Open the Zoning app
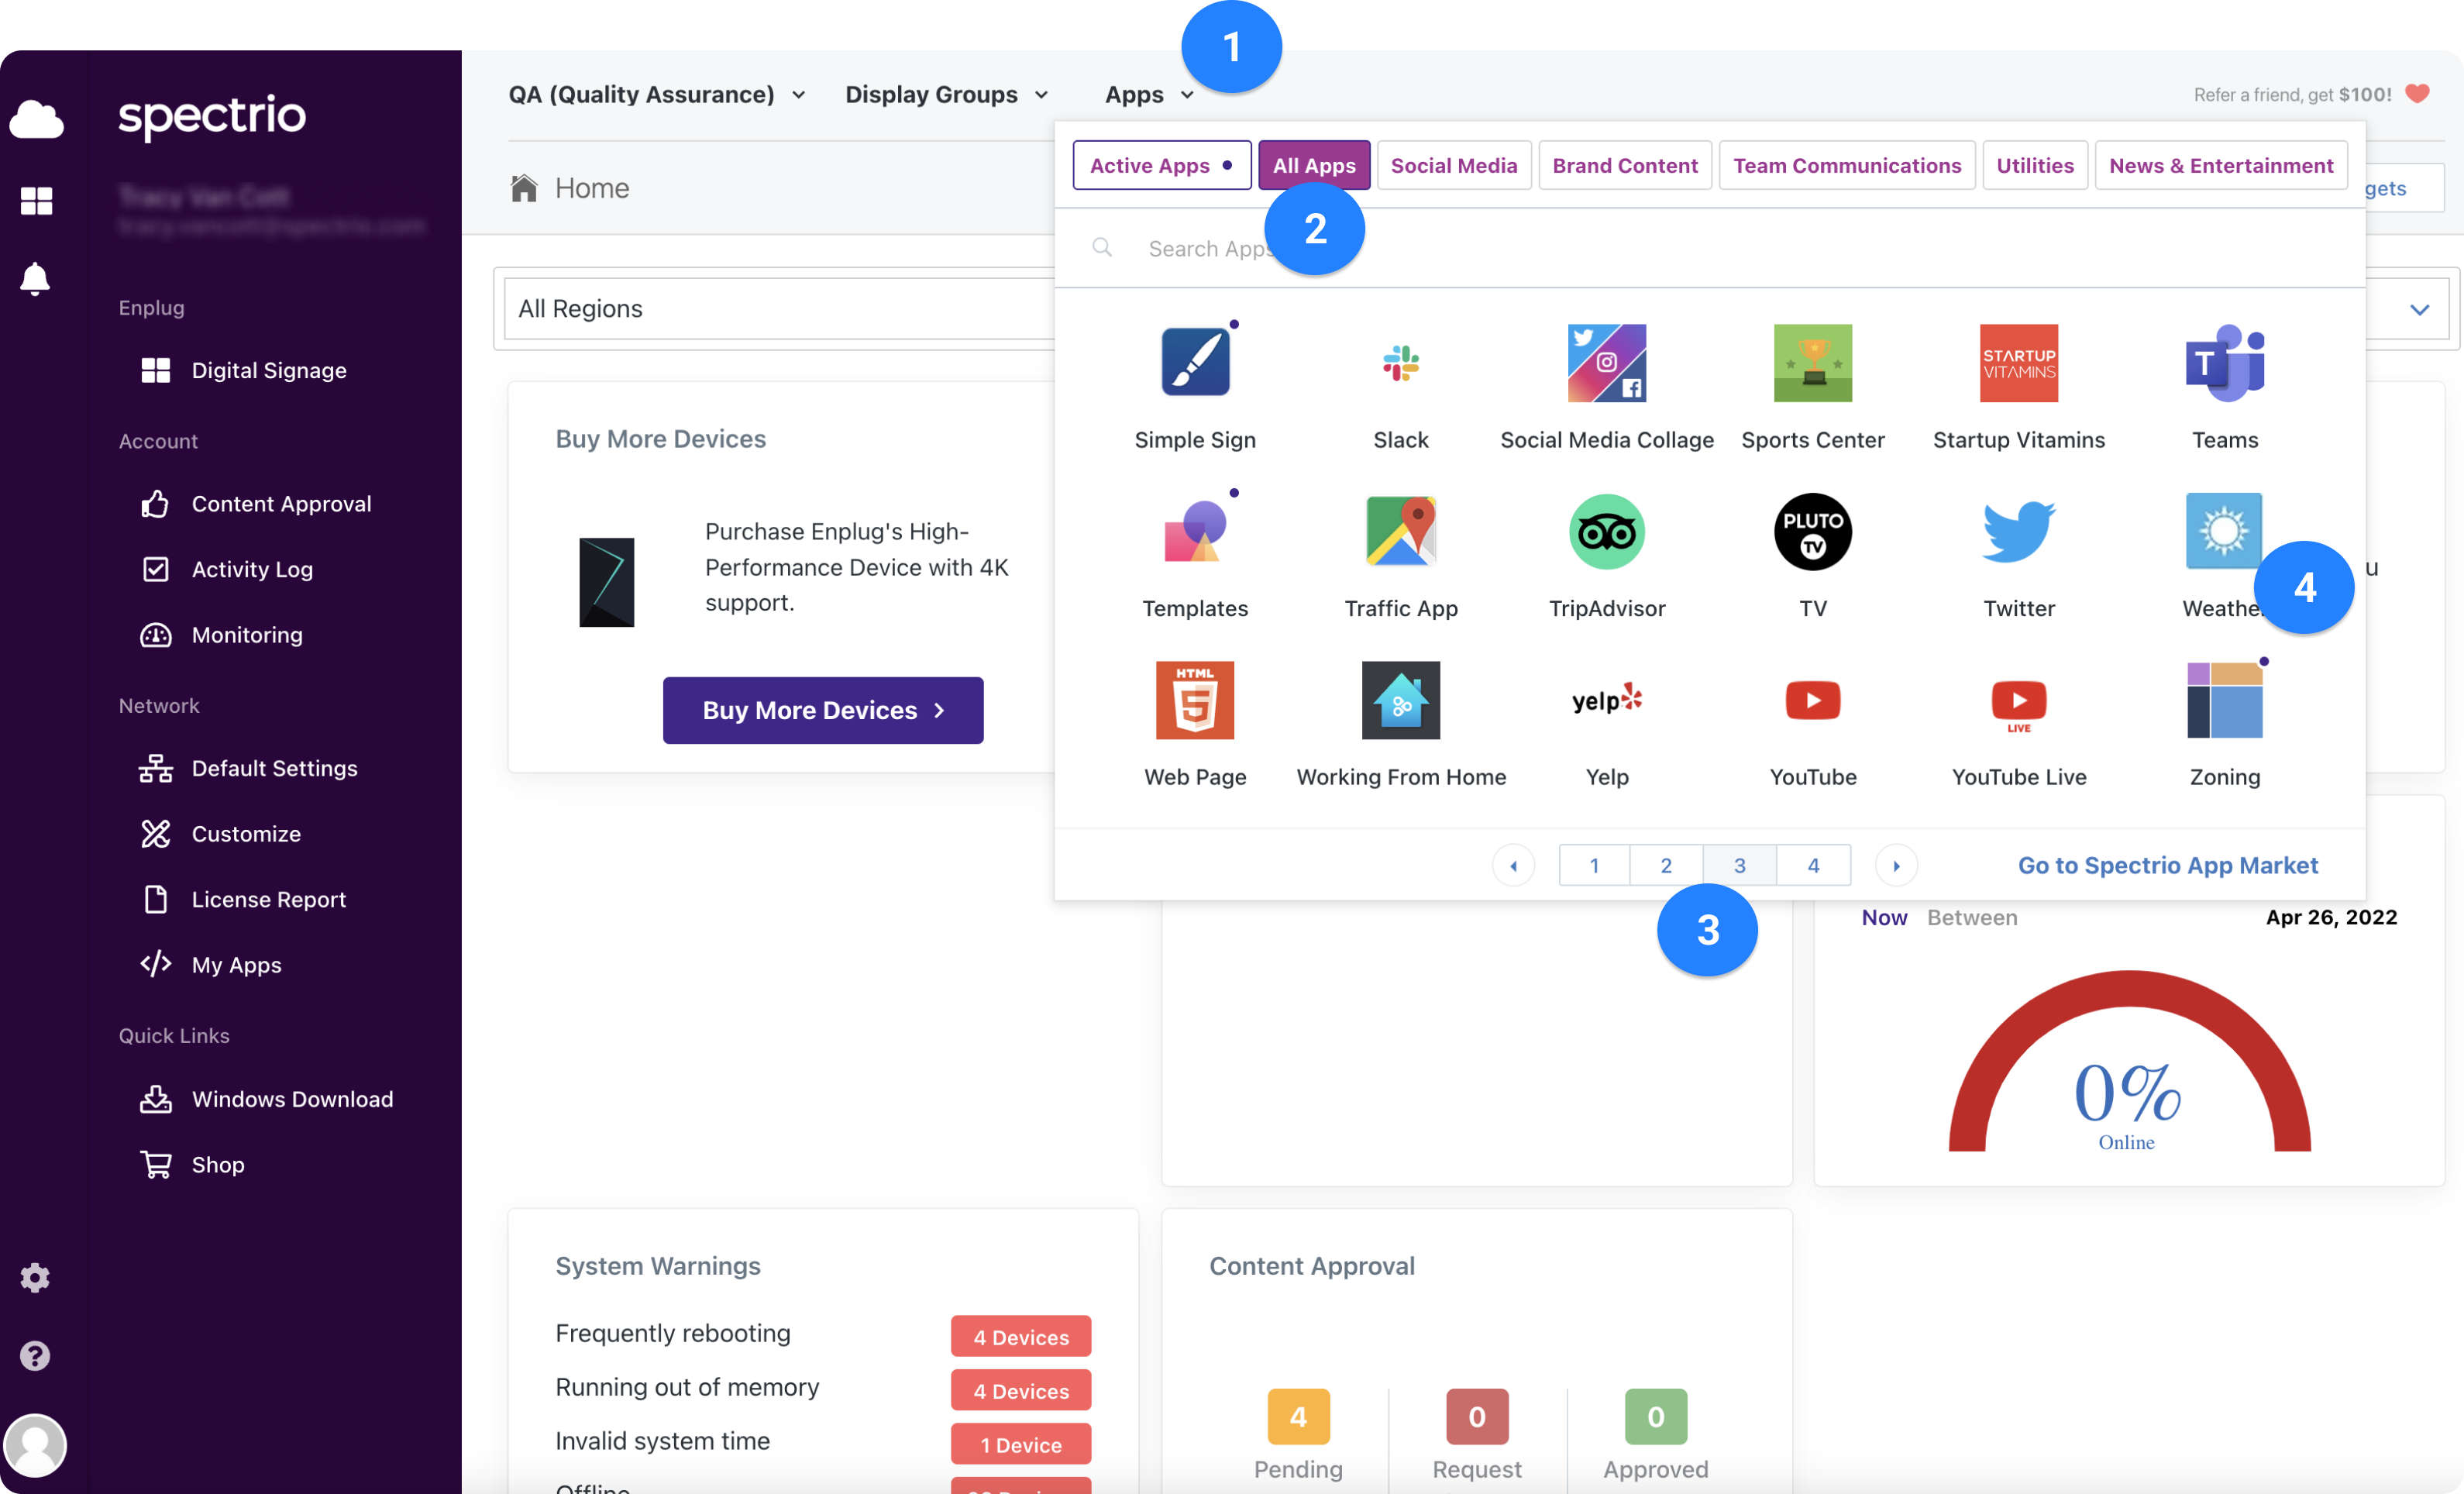The width and height of the screenshot is (2464, 1494). coord(2225,700)
